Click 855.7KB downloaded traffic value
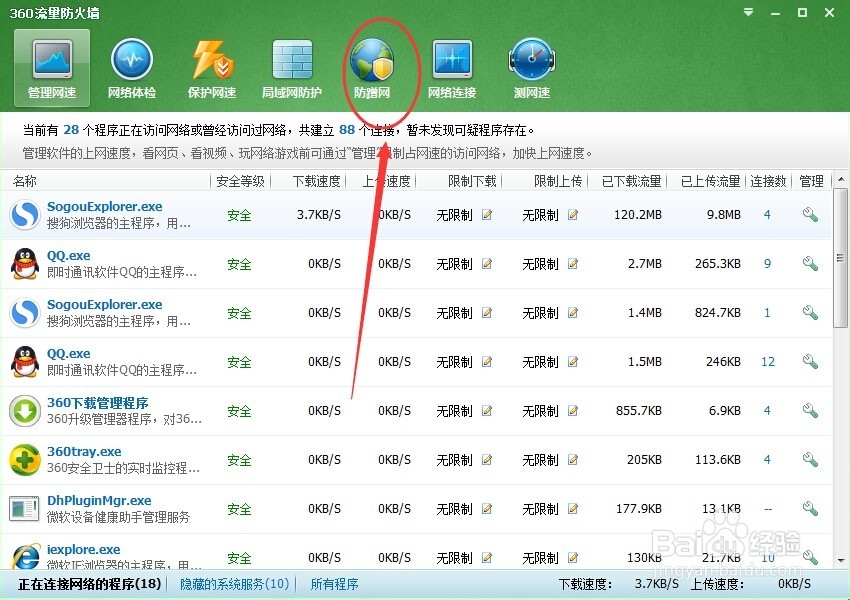The image size is (850, 600). (639, 411)
